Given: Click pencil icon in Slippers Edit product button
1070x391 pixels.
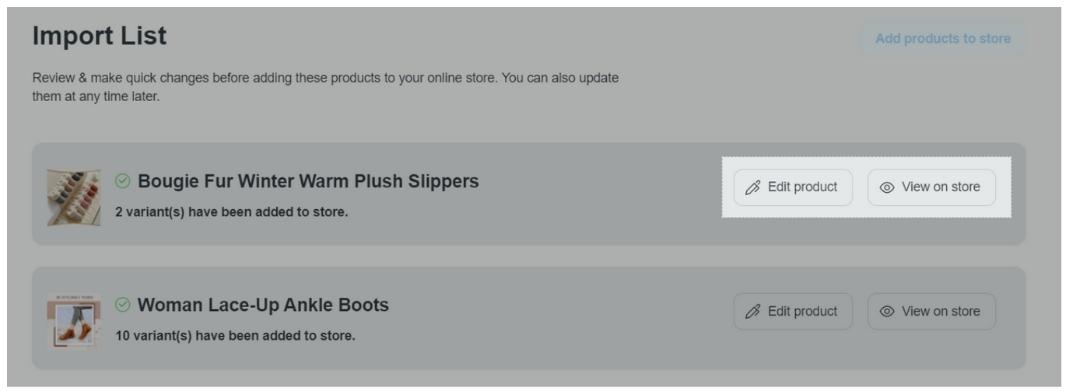Looking at the screenshot, I should click(x=753, y=188).
